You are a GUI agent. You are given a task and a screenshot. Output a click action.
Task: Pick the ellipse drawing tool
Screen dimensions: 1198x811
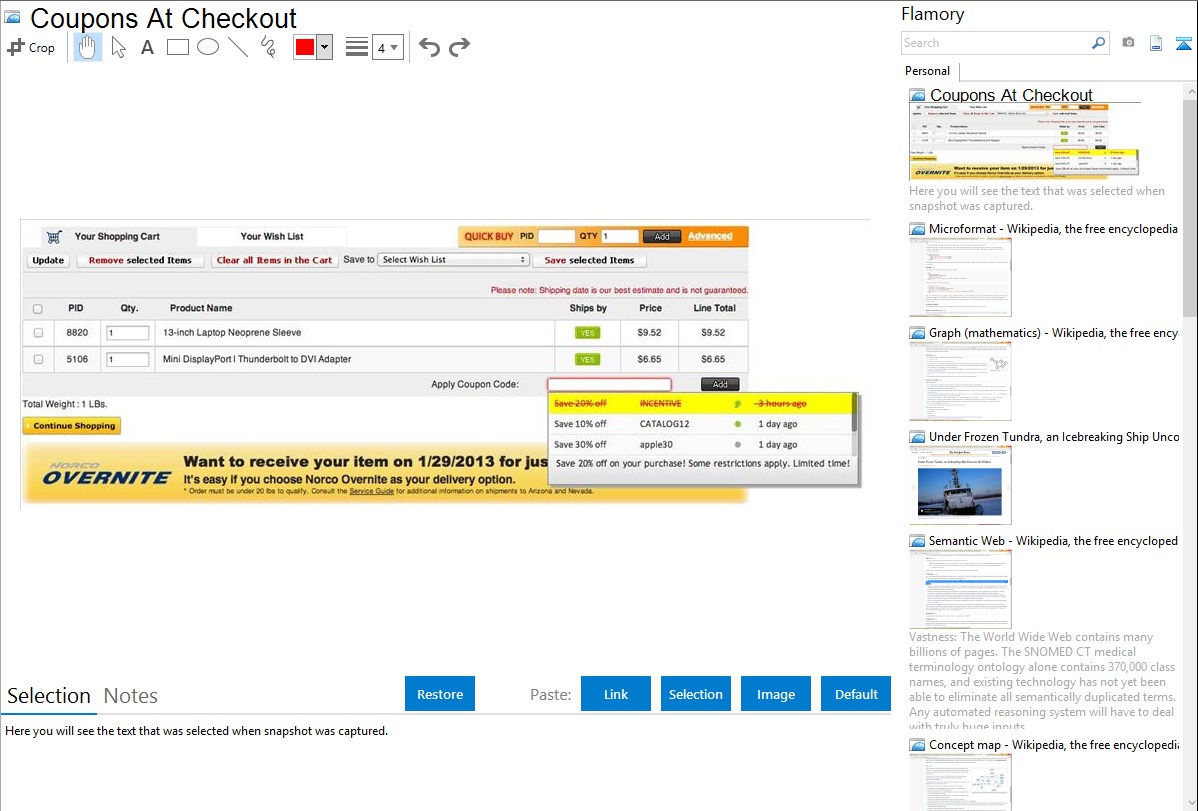(208, 47)
